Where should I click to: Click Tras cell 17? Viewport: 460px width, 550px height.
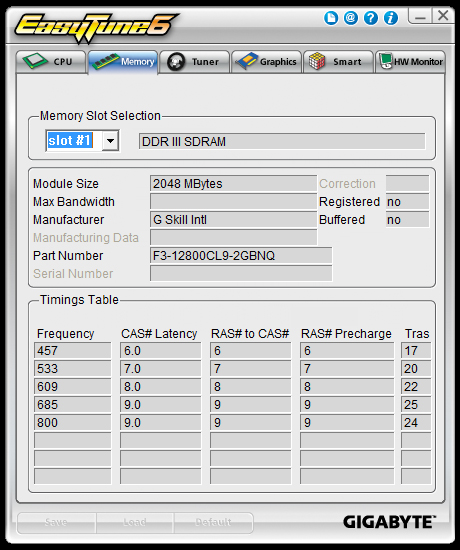click(416, 350)
